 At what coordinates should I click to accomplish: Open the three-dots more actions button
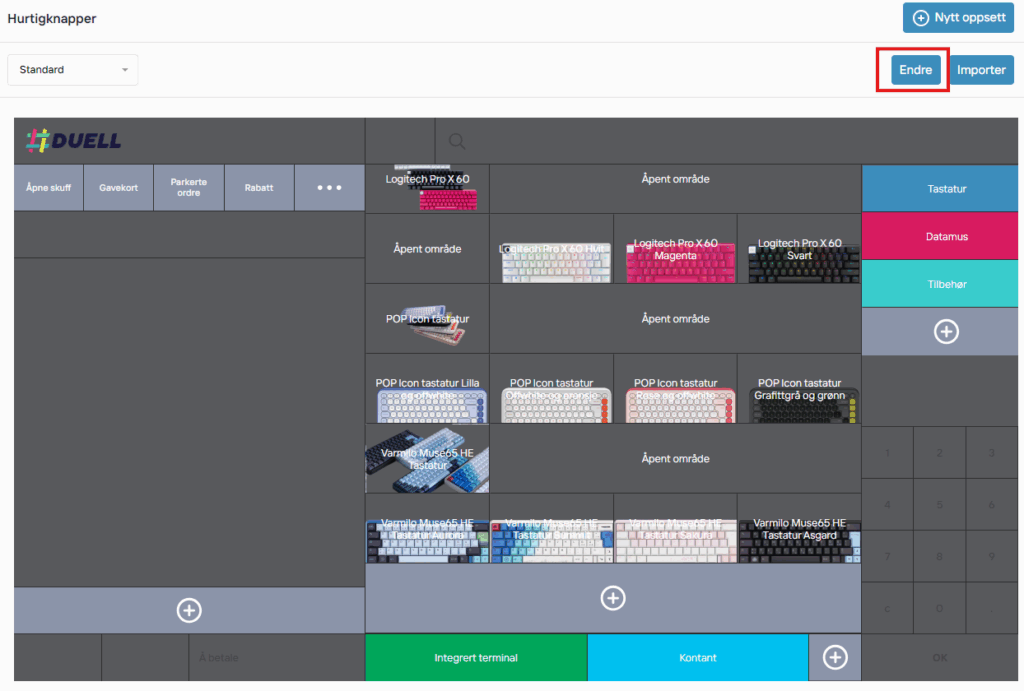pyautogui.click(x=329, y=188)
